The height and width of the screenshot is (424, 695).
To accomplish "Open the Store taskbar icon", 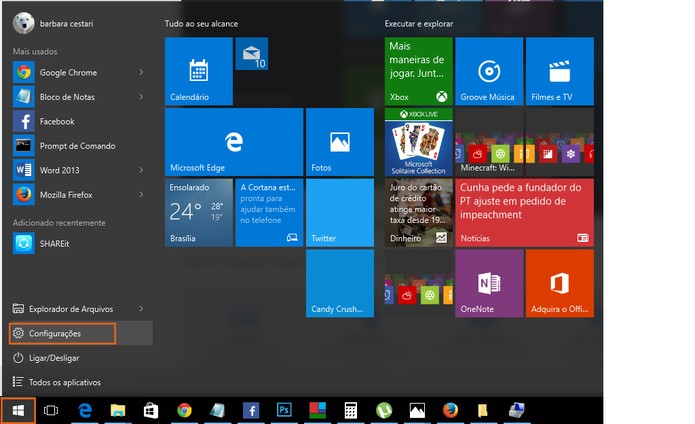I will 151,411.
